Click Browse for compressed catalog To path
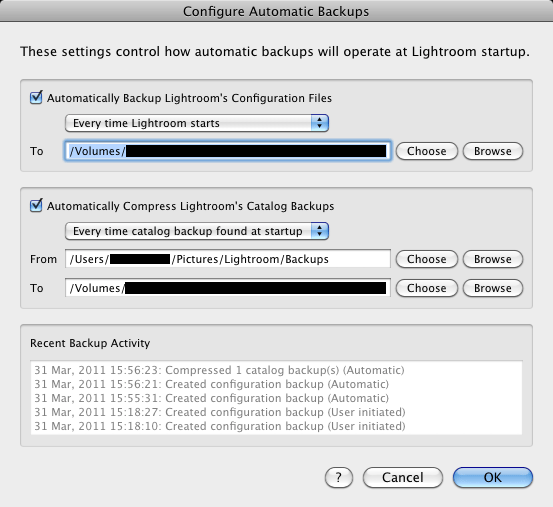 coord(493,288)
